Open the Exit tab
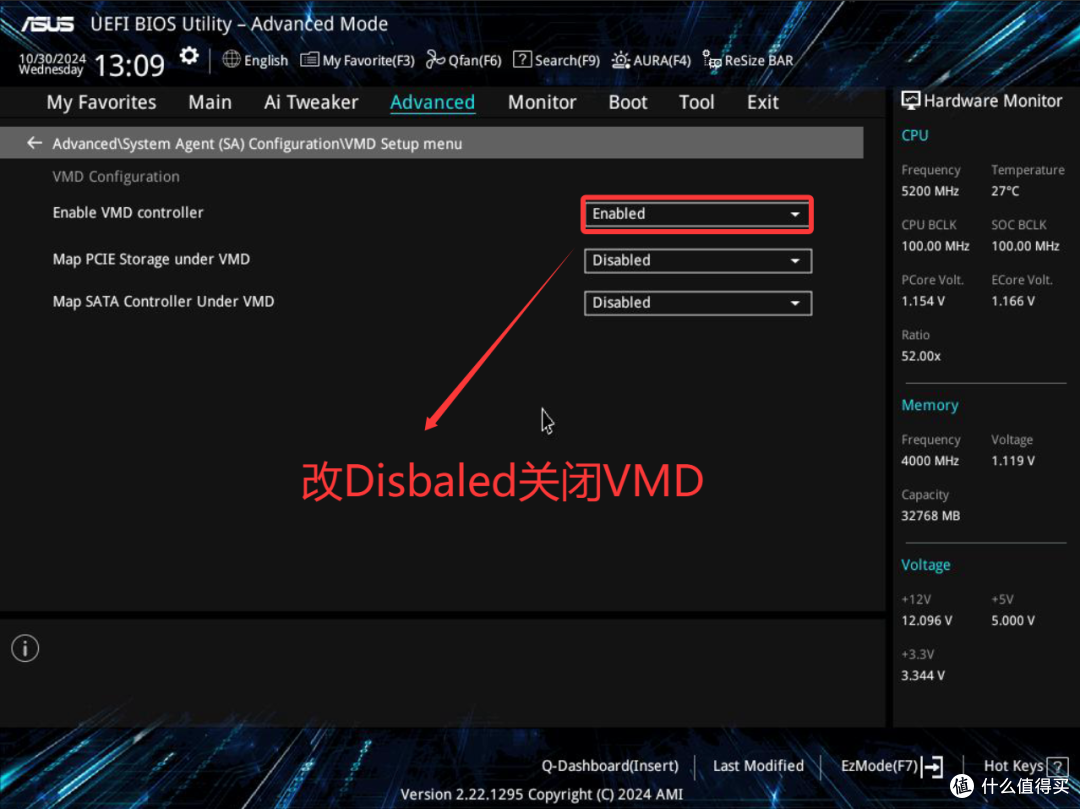 coord(763,103)
